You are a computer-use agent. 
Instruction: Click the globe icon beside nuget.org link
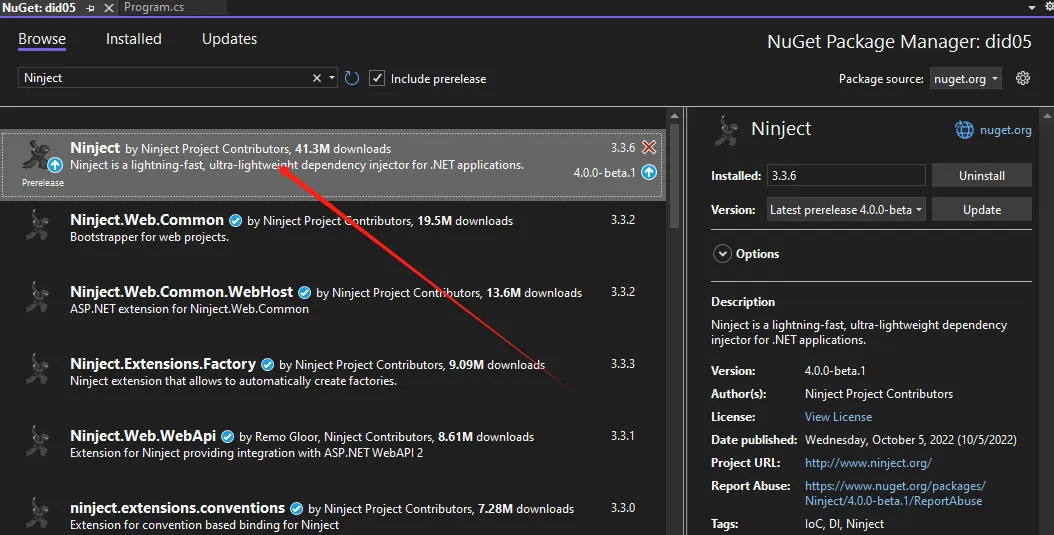click(x=964, y=130)
